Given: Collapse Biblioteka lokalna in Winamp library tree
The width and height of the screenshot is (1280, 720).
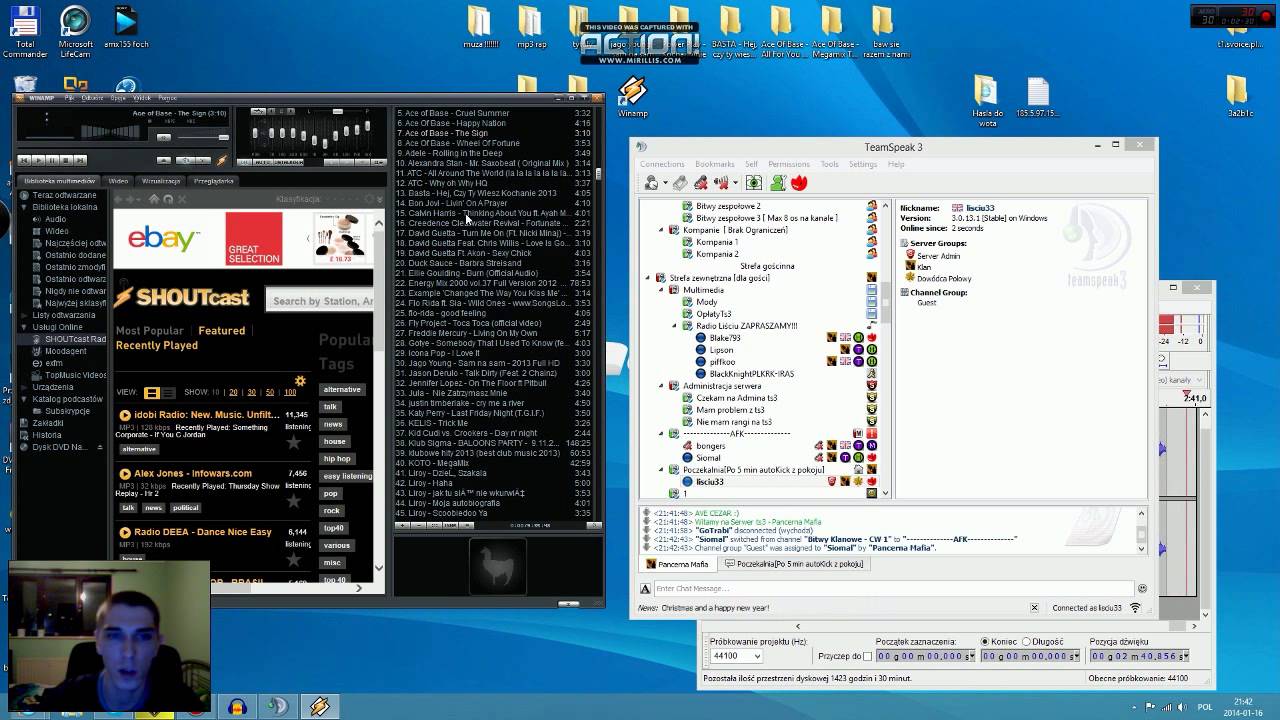Looking at the screenshot, I should pos(24,207).
